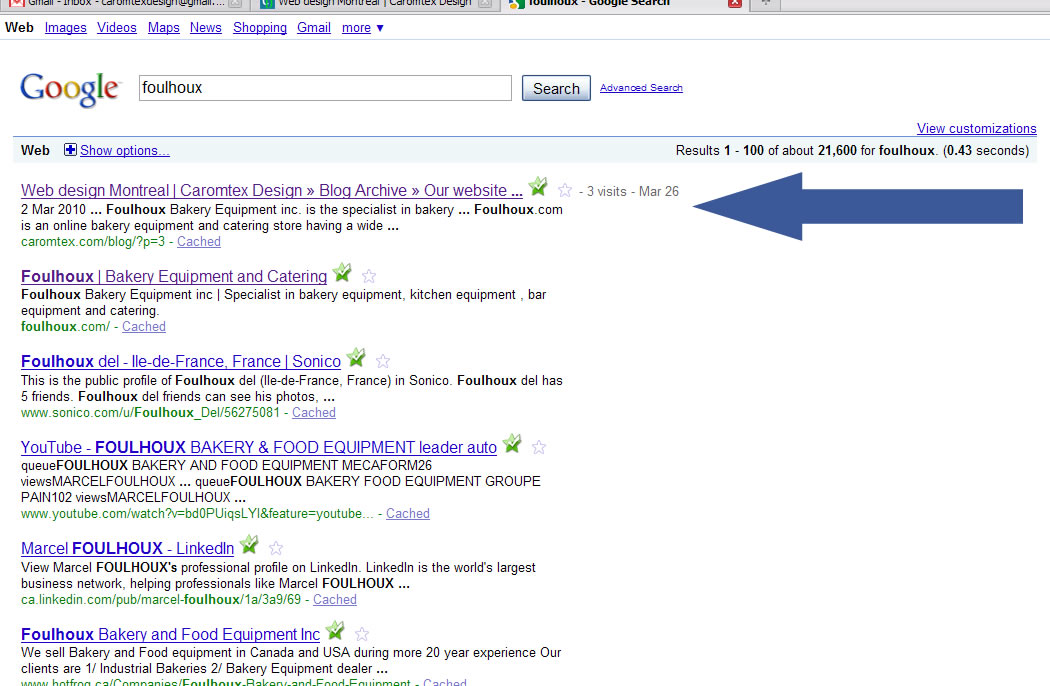Star the Caromtex Design blog result
The width and height of the screenshot is (1050, 686).
click(x=565, y=191)
